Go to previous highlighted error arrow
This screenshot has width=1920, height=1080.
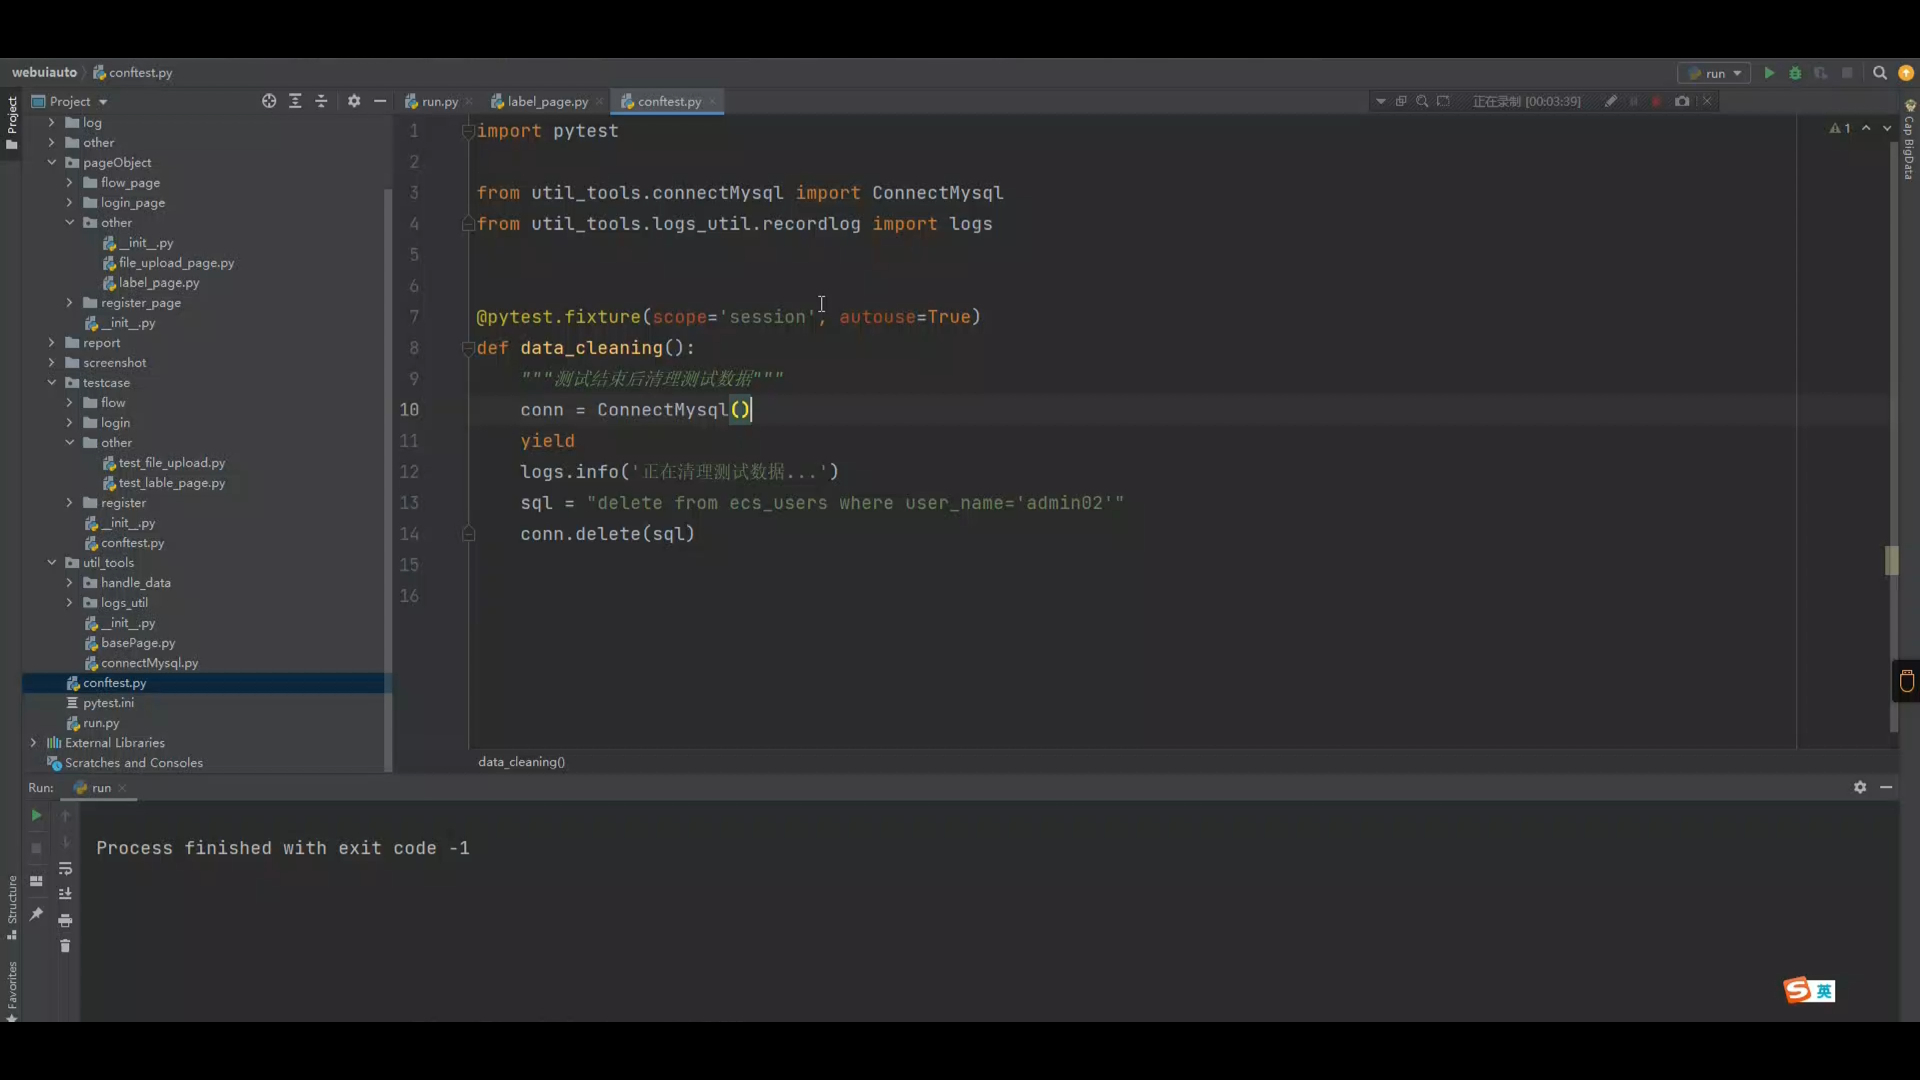point(1866,128)
